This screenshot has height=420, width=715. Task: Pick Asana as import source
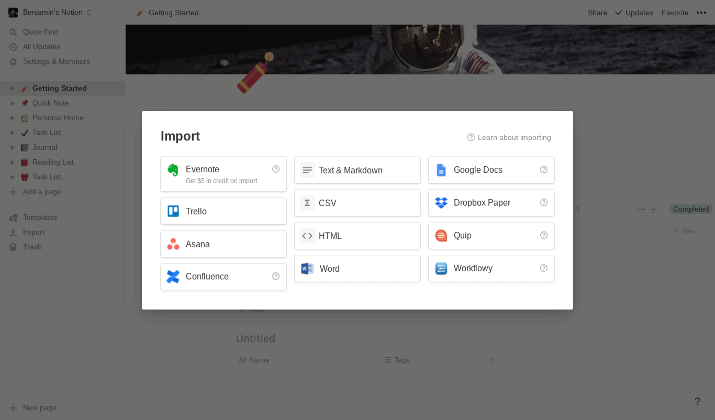click(223, 244)
